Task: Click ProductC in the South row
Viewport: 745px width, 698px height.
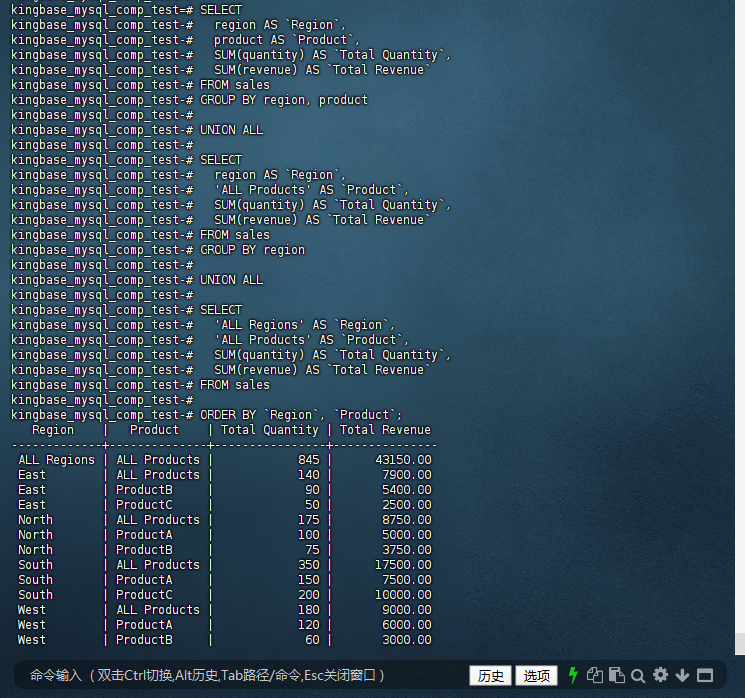Action: point(144,595)
